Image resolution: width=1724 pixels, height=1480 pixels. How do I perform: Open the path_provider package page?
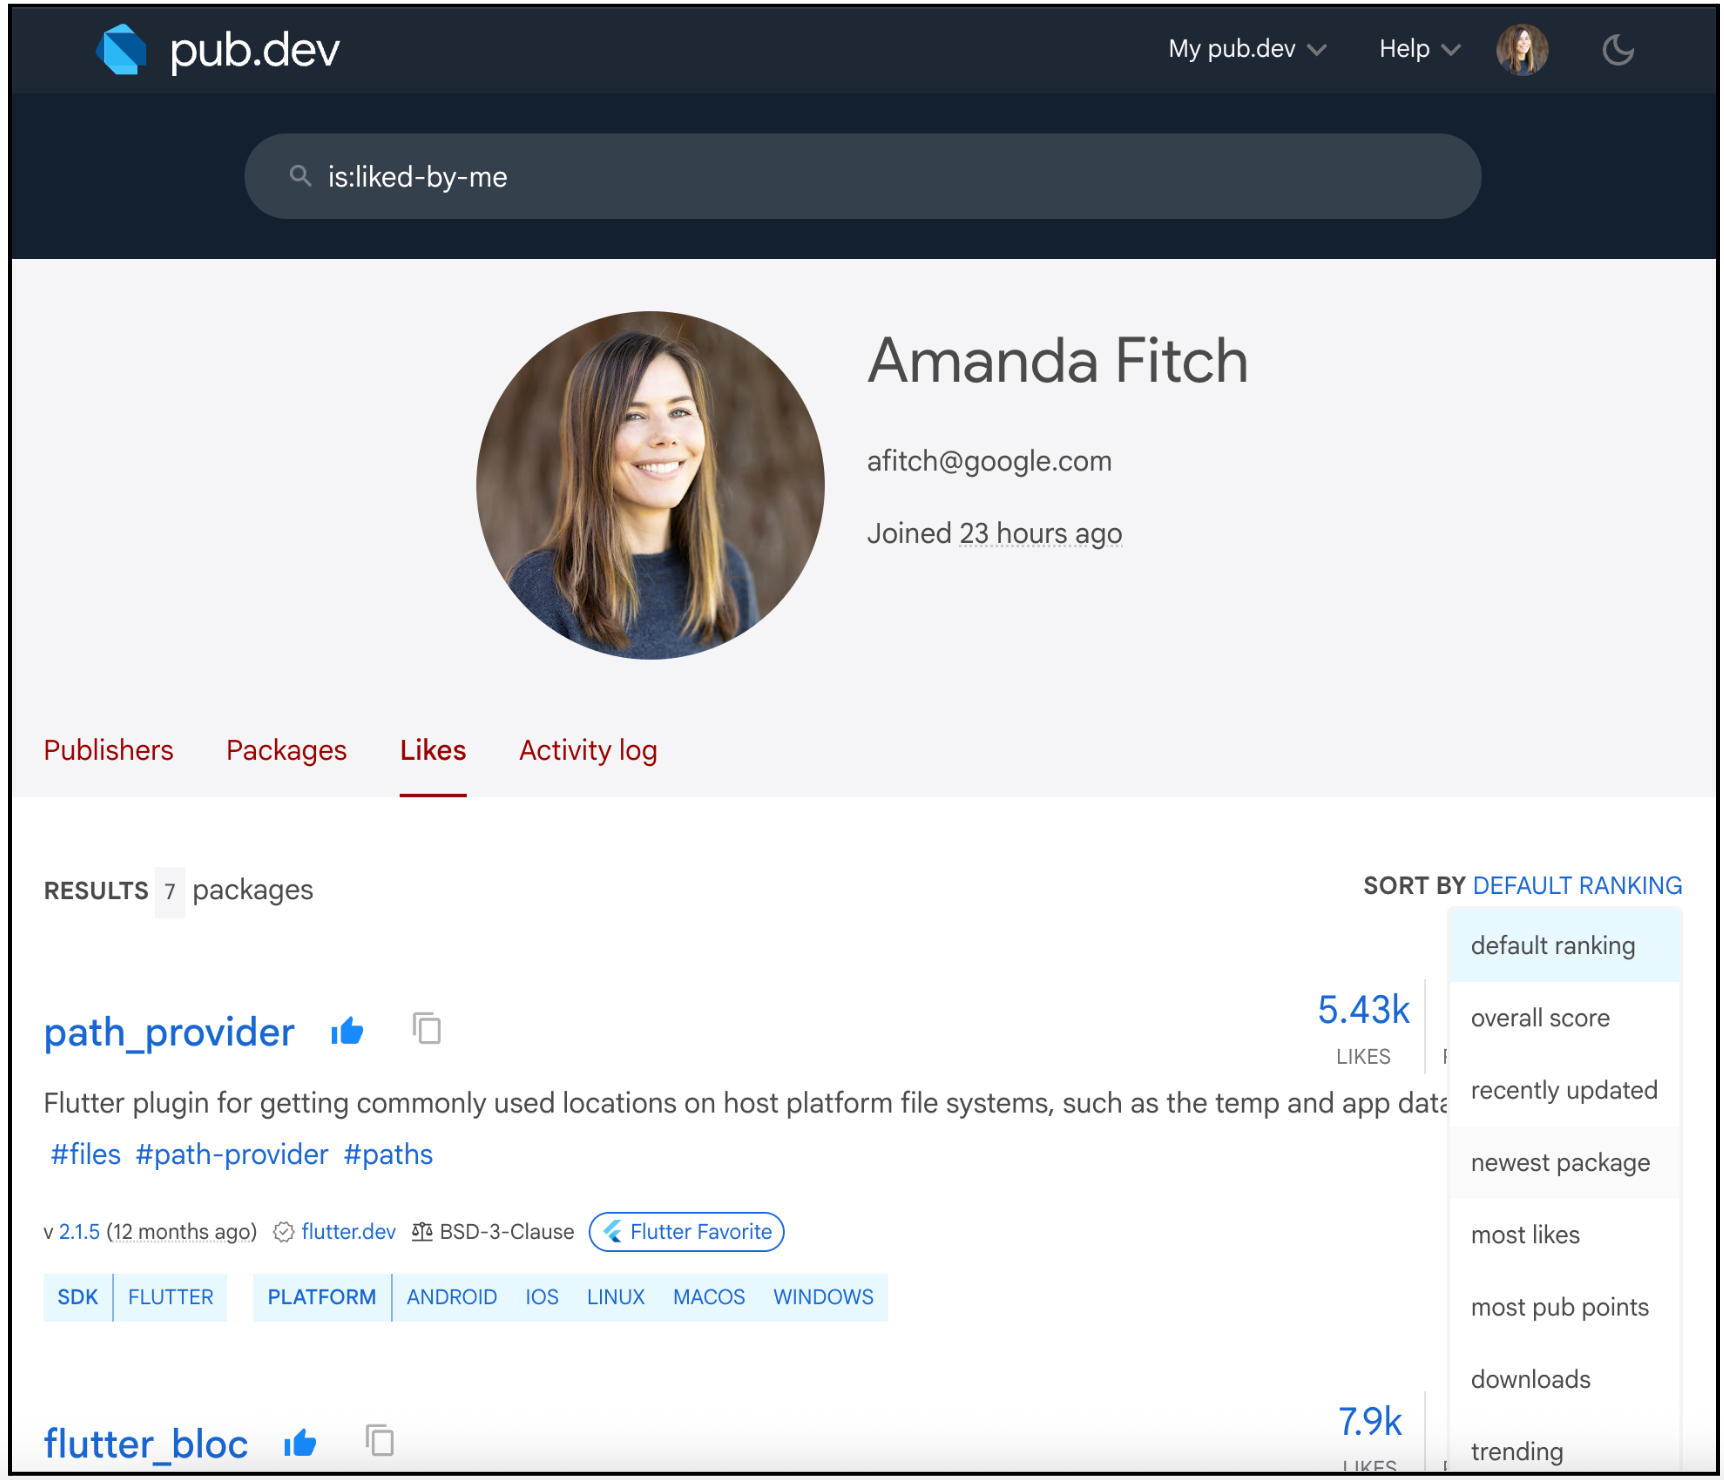click(x=168, y=1032)
